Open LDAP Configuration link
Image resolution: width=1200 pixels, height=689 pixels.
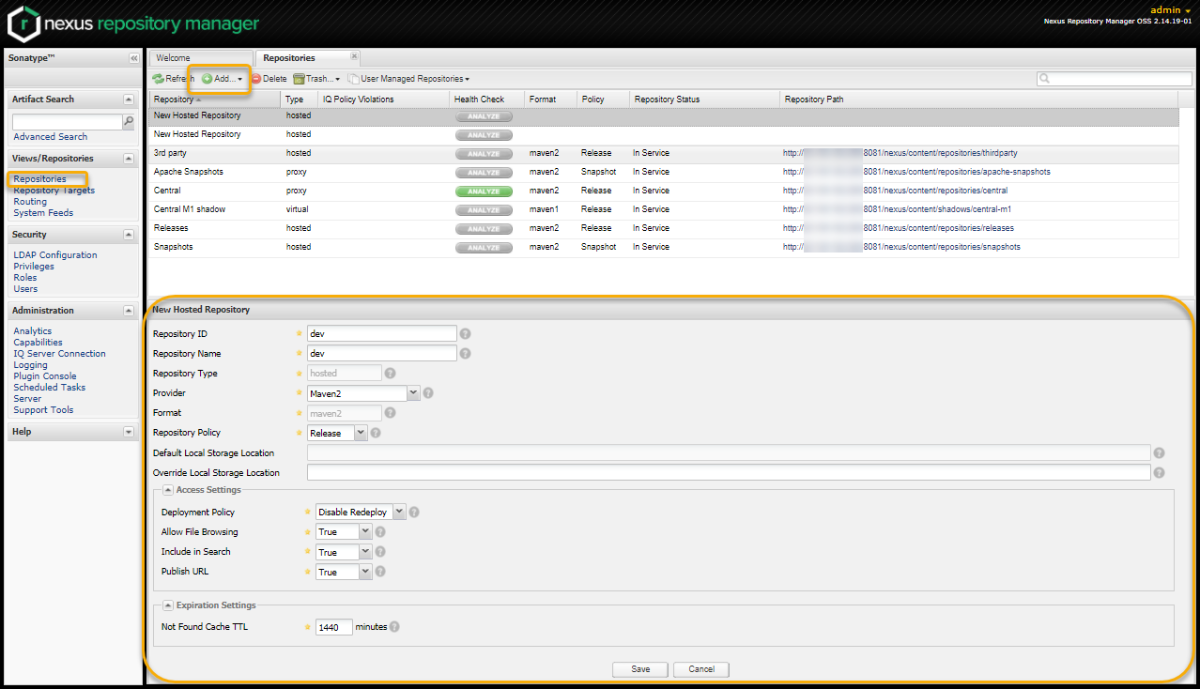(x=55, y=255)
